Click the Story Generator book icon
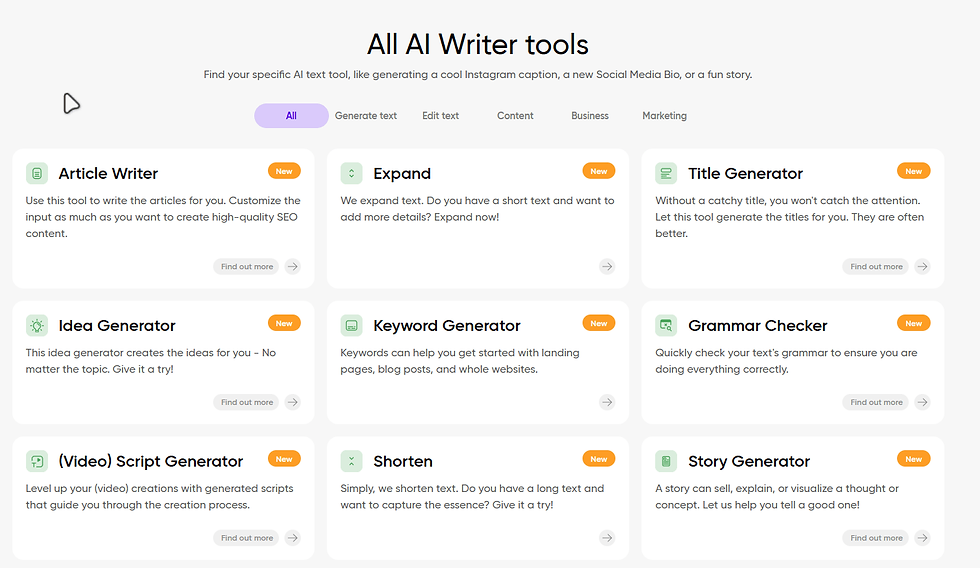The width and height of the screenshot is (980, 568). (x=666, y=461)
